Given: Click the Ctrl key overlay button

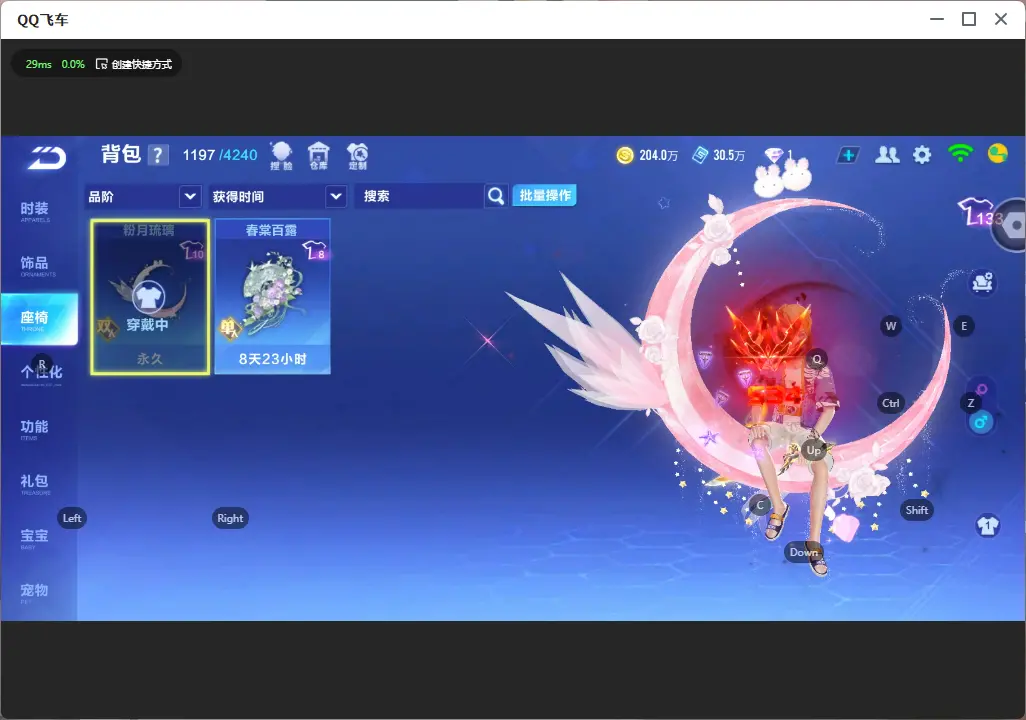Looking at the screenshot, I should [891, 403].
